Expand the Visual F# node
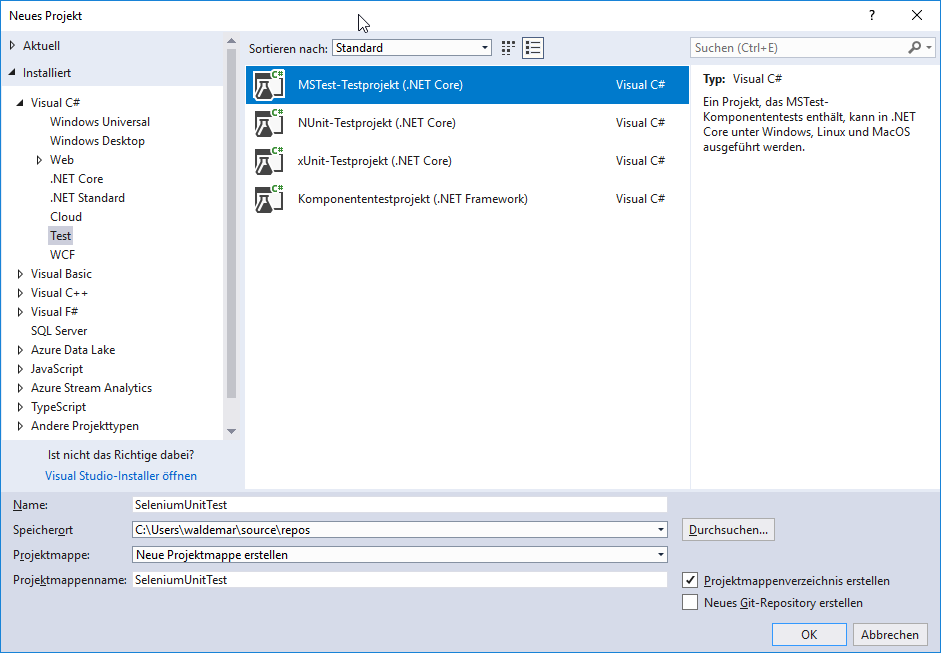The width and height of the screenshot is (941, 653). tap(20, 312)
